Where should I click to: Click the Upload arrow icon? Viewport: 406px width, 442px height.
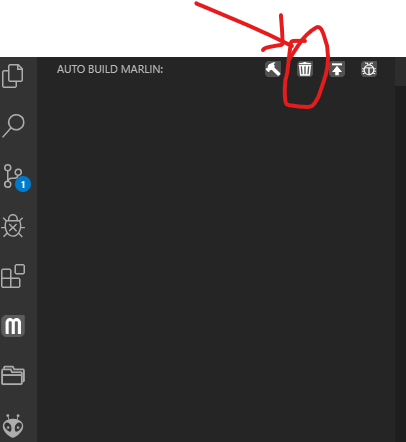click(337, 69)
